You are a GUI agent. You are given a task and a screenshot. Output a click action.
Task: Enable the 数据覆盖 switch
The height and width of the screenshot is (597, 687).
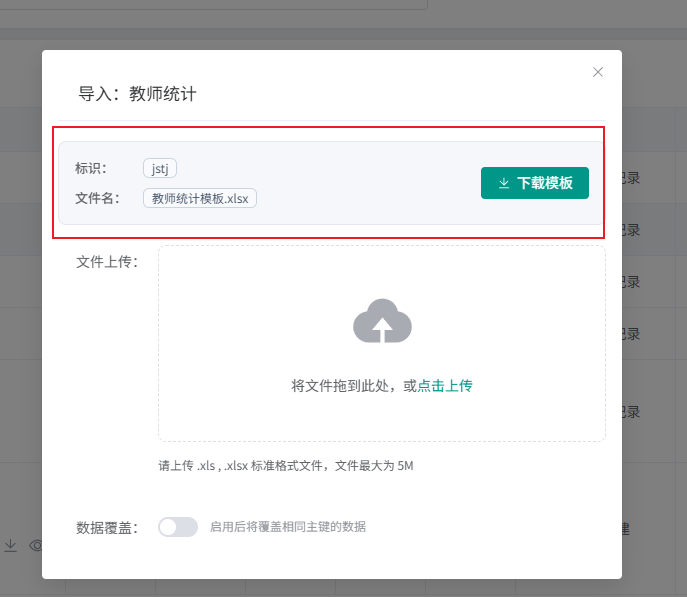pyautogui.click(x=178, y=527)
